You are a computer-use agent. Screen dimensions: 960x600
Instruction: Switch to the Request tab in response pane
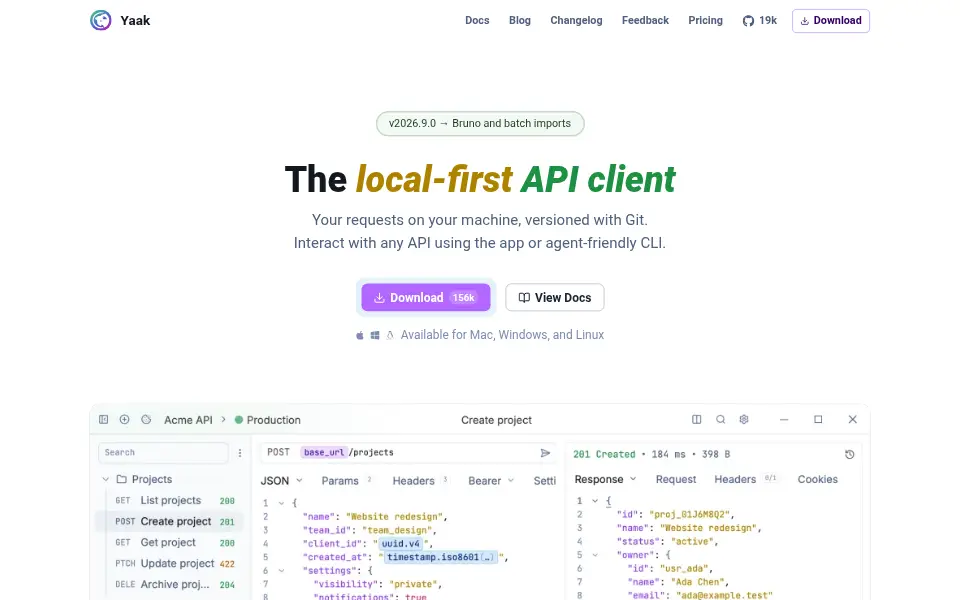(x=676, y=479)
